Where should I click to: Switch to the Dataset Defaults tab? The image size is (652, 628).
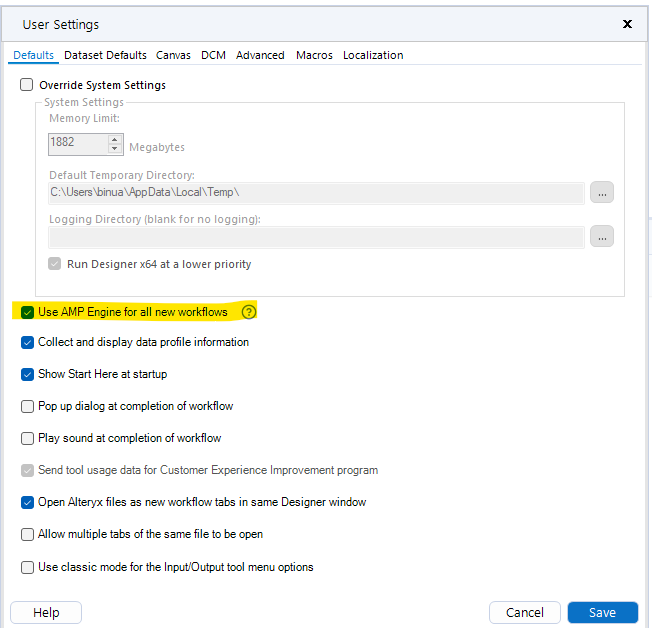(x=105, y=55)
